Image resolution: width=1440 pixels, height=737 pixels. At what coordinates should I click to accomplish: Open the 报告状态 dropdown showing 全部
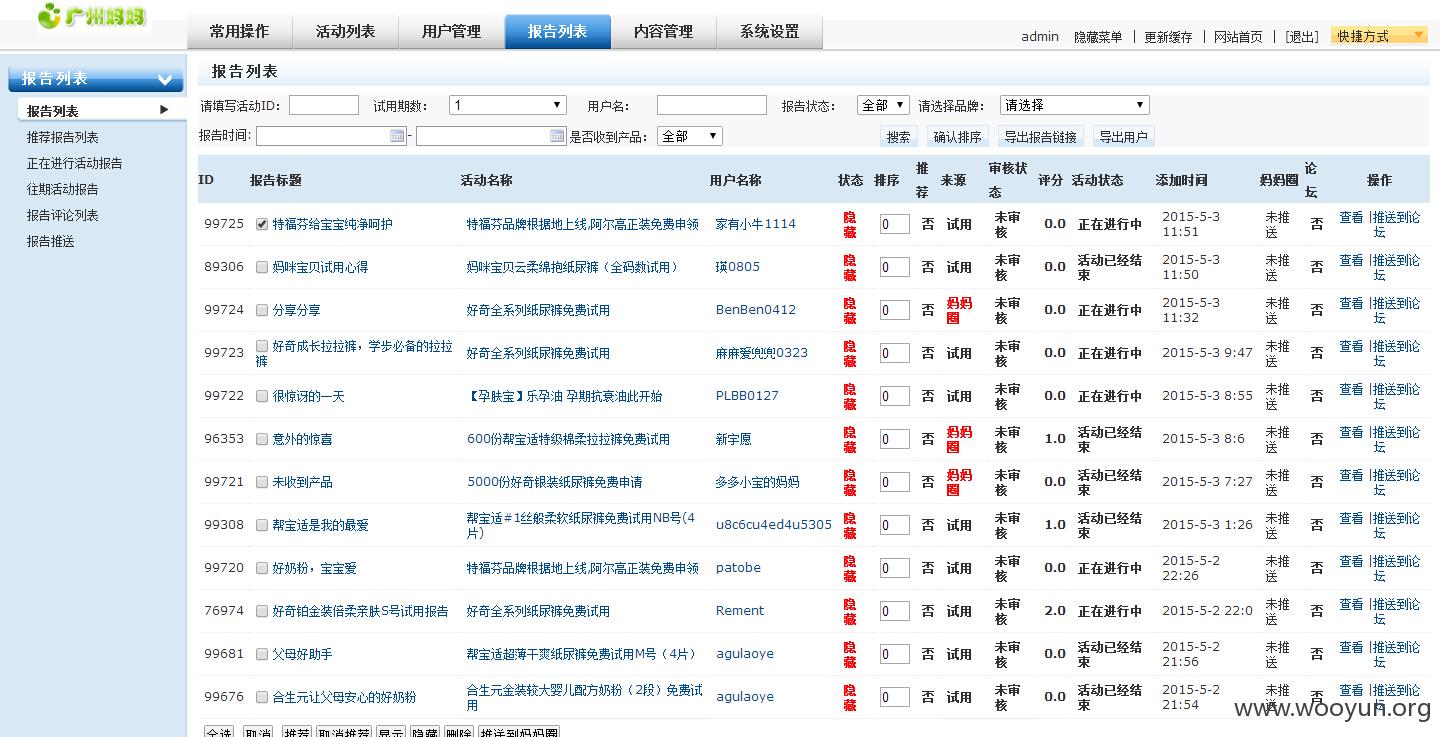pyautogui.click(x=883, y=105)
